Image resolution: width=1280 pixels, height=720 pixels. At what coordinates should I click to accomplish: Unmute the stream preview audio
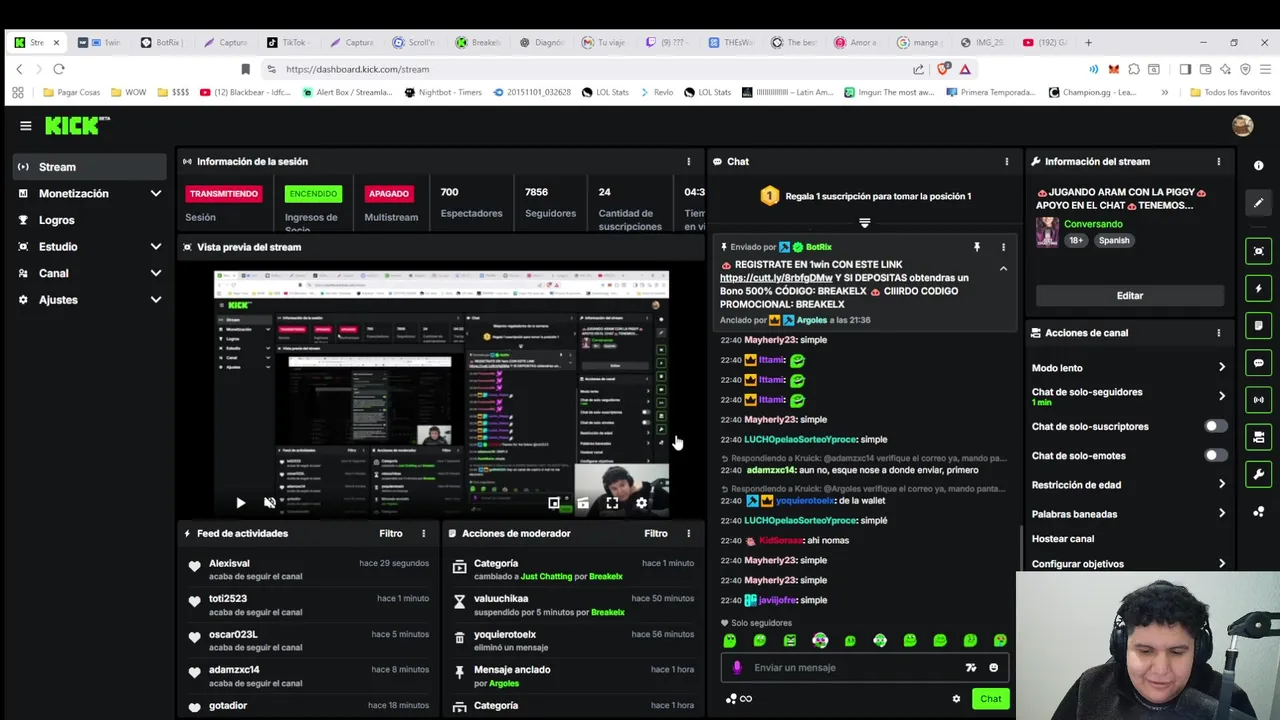click(x=269, y=503)
